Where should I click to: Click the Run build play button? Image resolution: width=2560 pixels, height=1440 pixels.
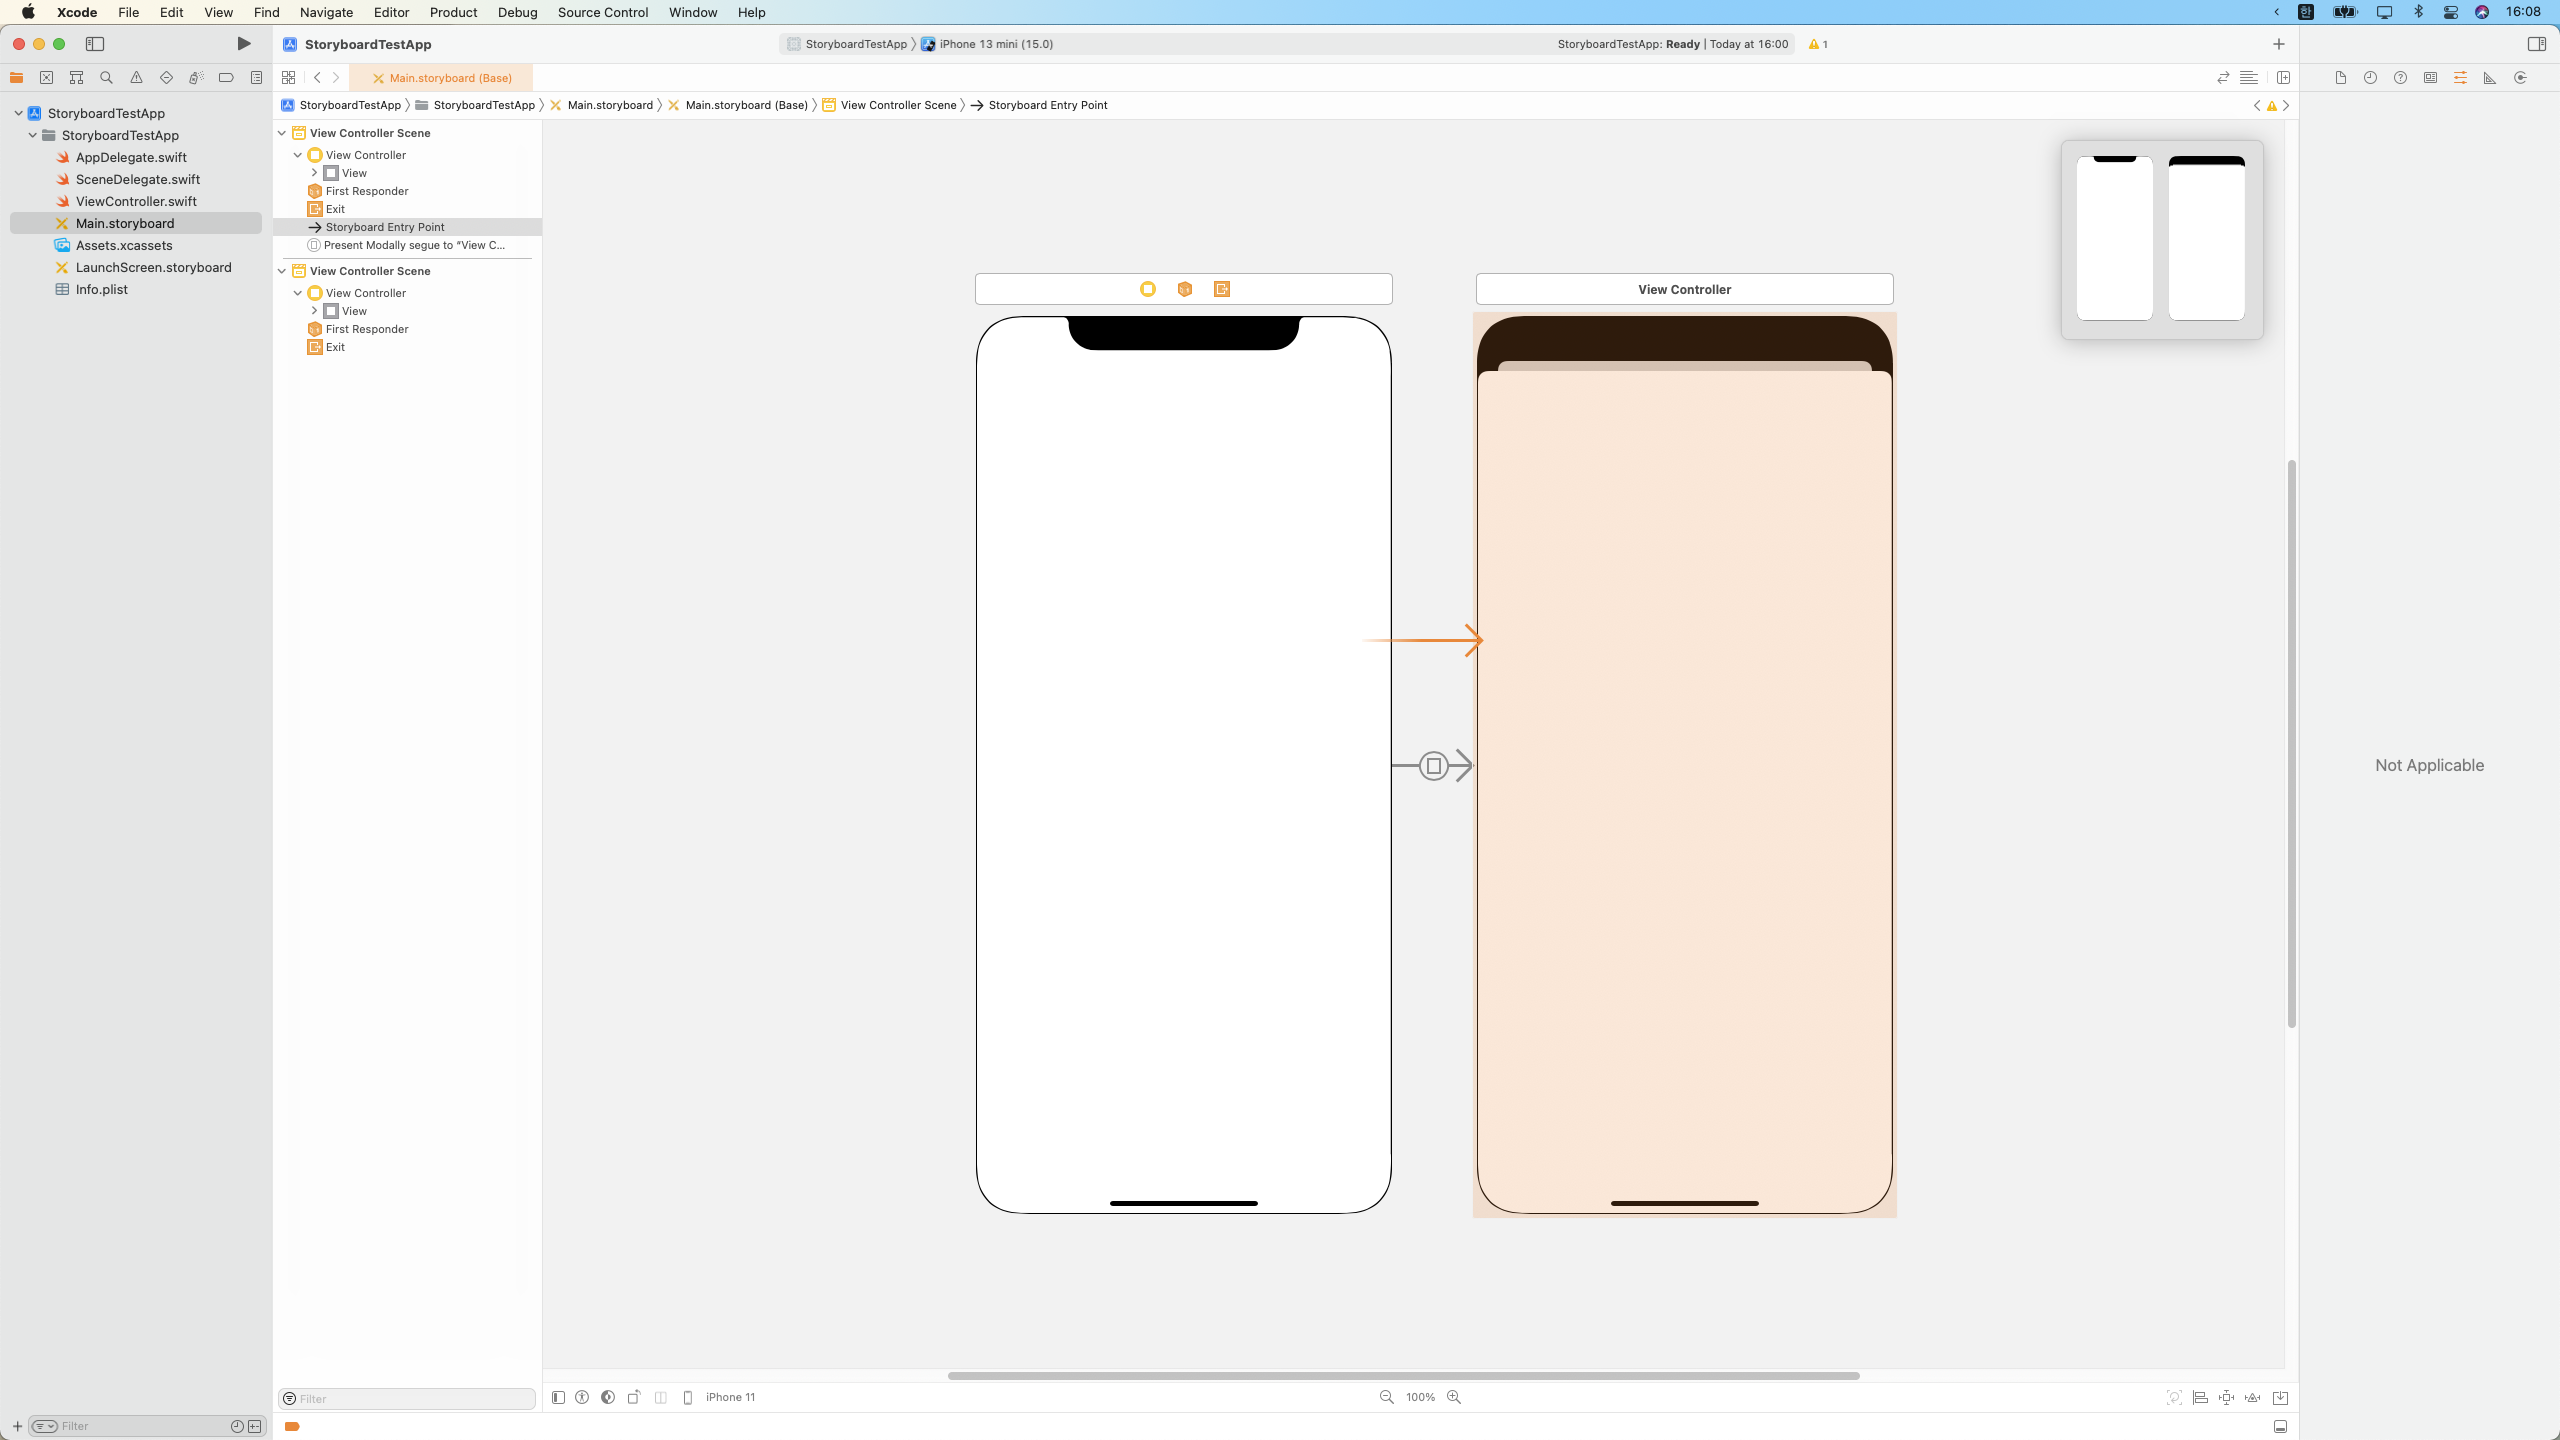click(243, 44)
